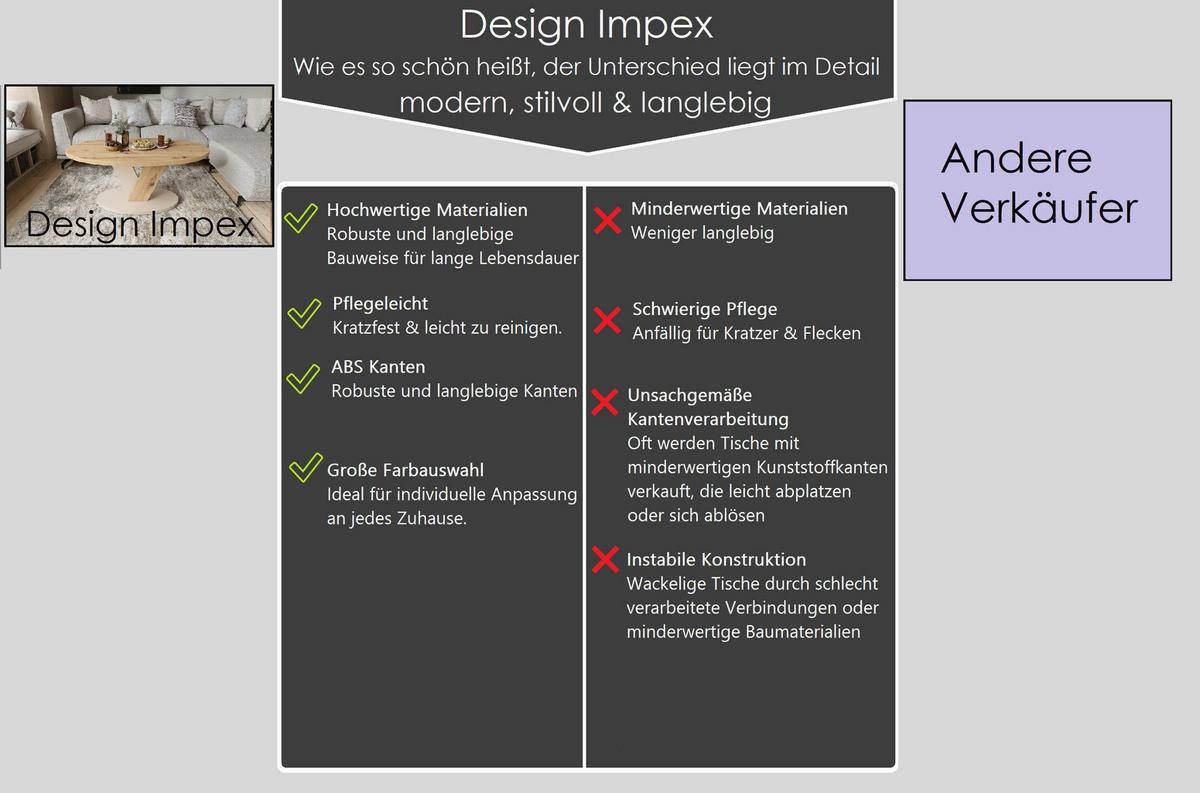
Task: Click the red X next to Instabile Konstruktion
Action: [605, 559]
